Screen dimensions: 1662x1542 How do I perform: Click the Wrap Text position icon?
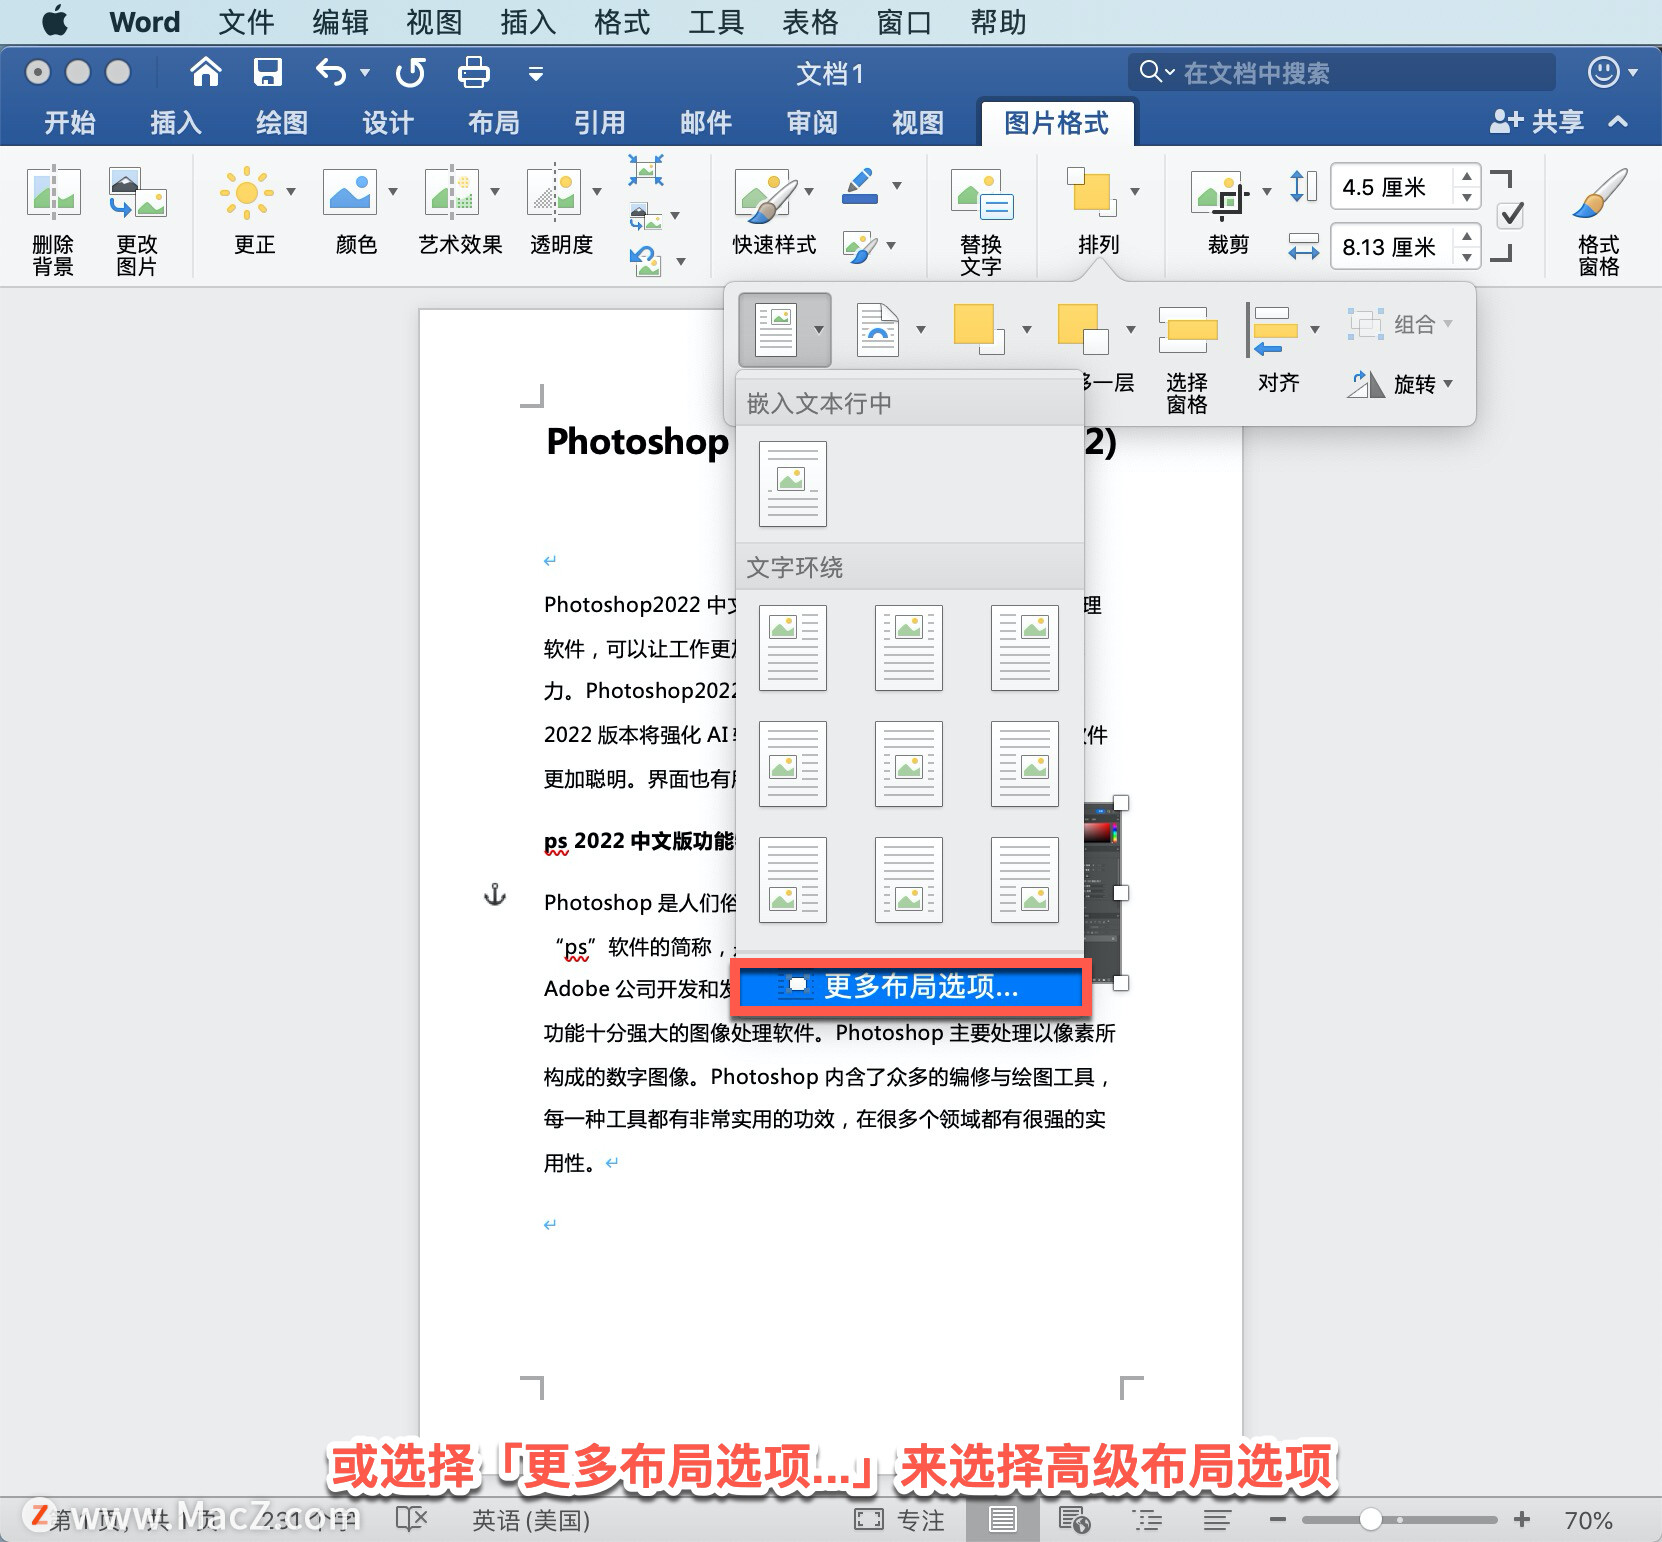(877, 328)
